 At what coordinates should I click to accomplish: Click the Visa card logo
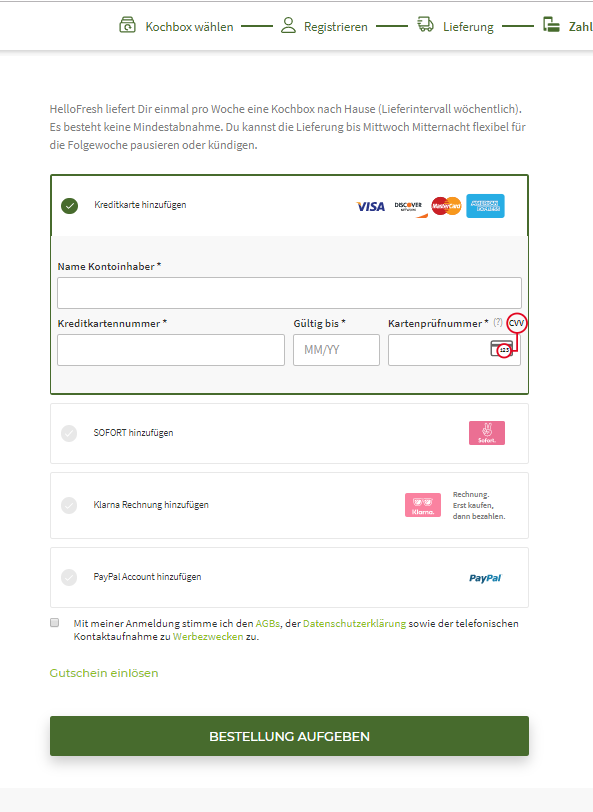coord(371,206)
